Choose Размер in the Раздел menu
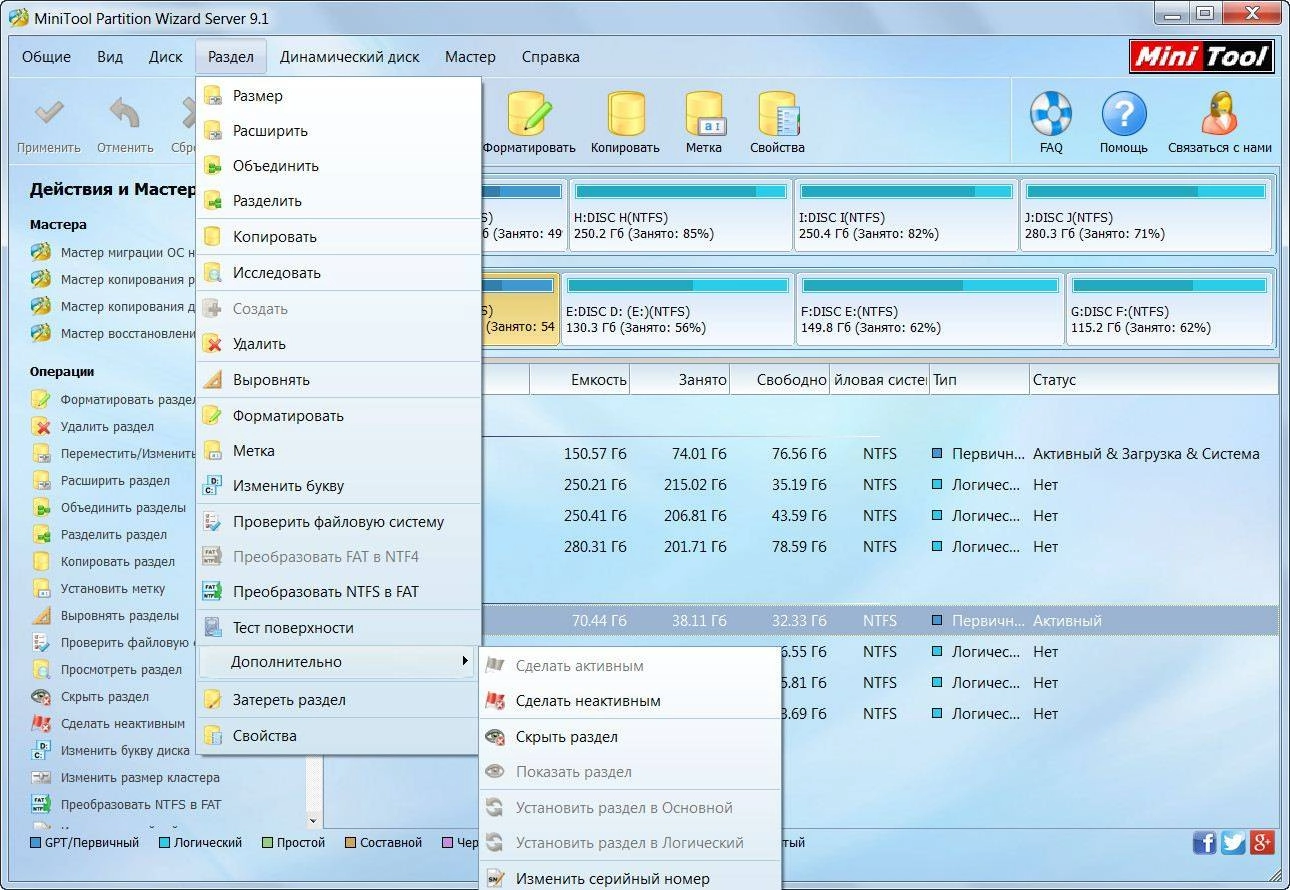 point(339,96)
